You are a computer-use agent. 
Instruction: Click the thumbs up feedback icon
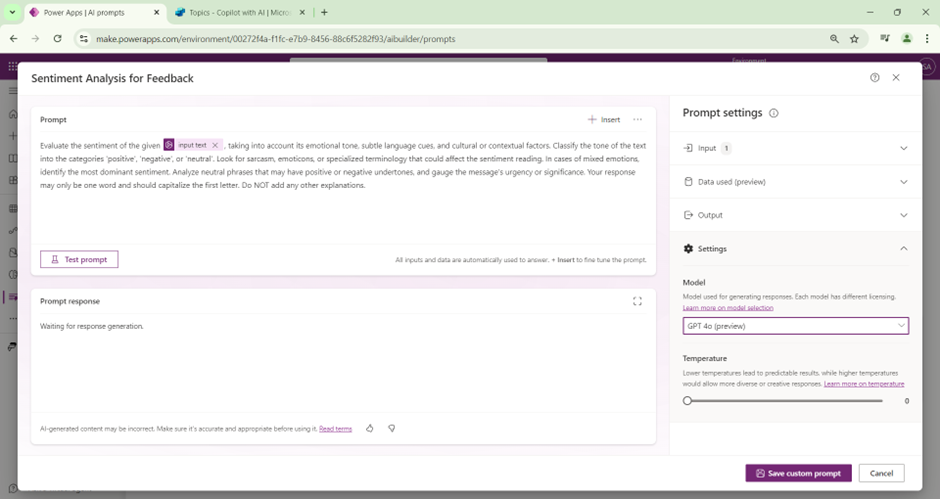[x=370, y=428]
